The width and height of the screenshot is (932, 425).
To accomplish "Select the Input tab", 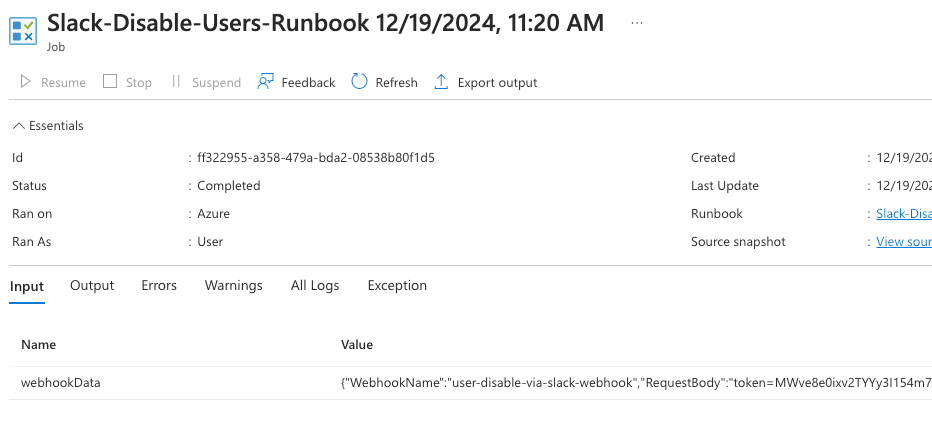I will coord(27,286).
